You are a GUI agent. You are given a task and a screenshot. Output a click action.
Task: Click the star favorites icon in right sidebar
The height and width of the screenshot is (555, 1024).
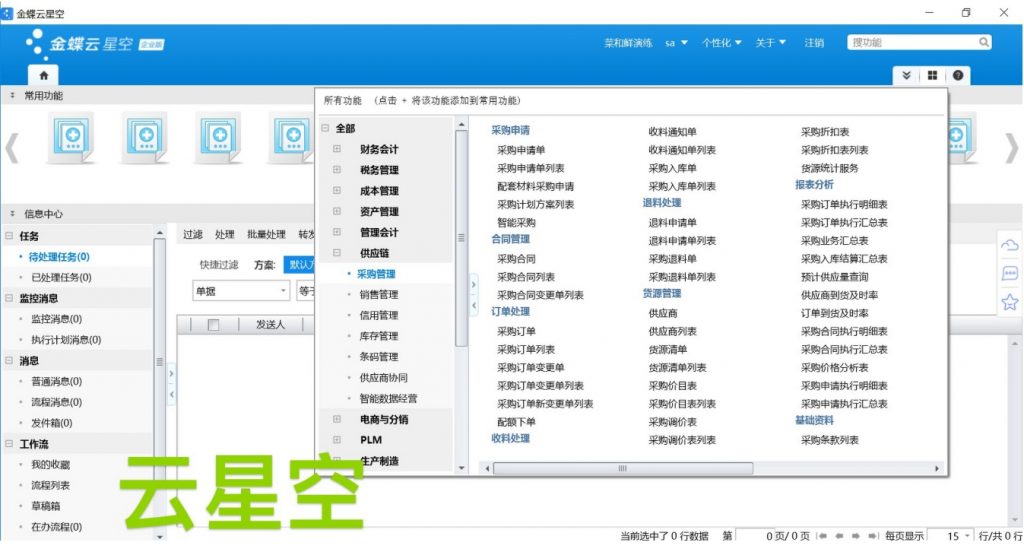click(1010, 302)
